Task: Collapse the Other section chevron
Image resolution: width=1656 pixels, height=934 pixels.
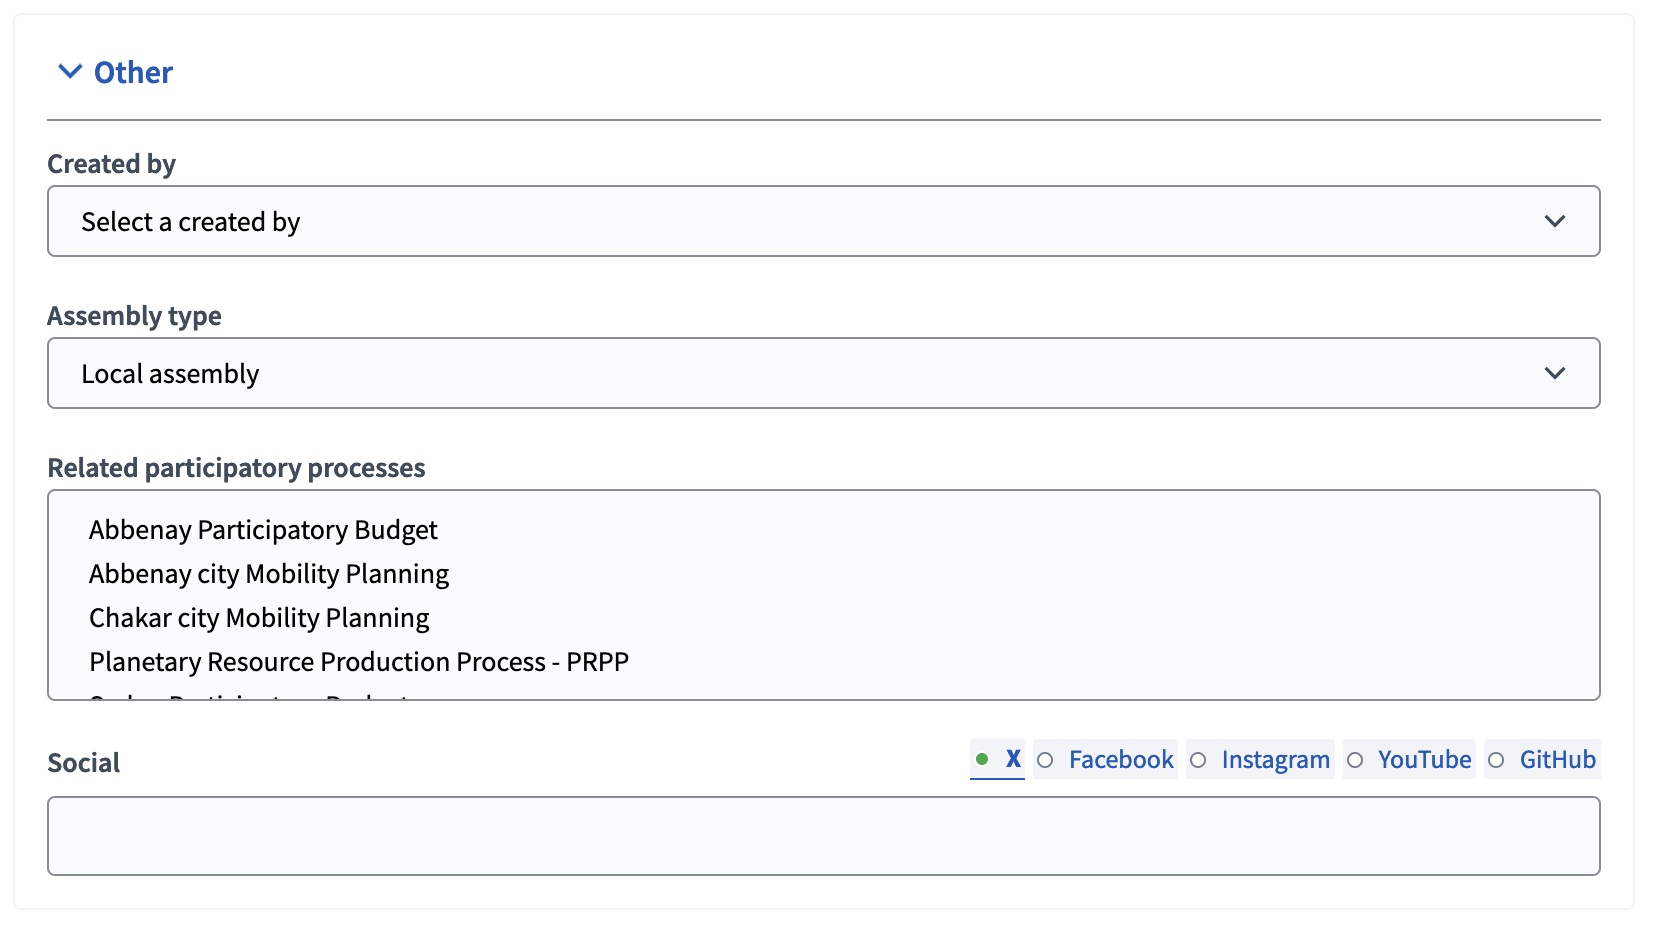Action: 69,72
